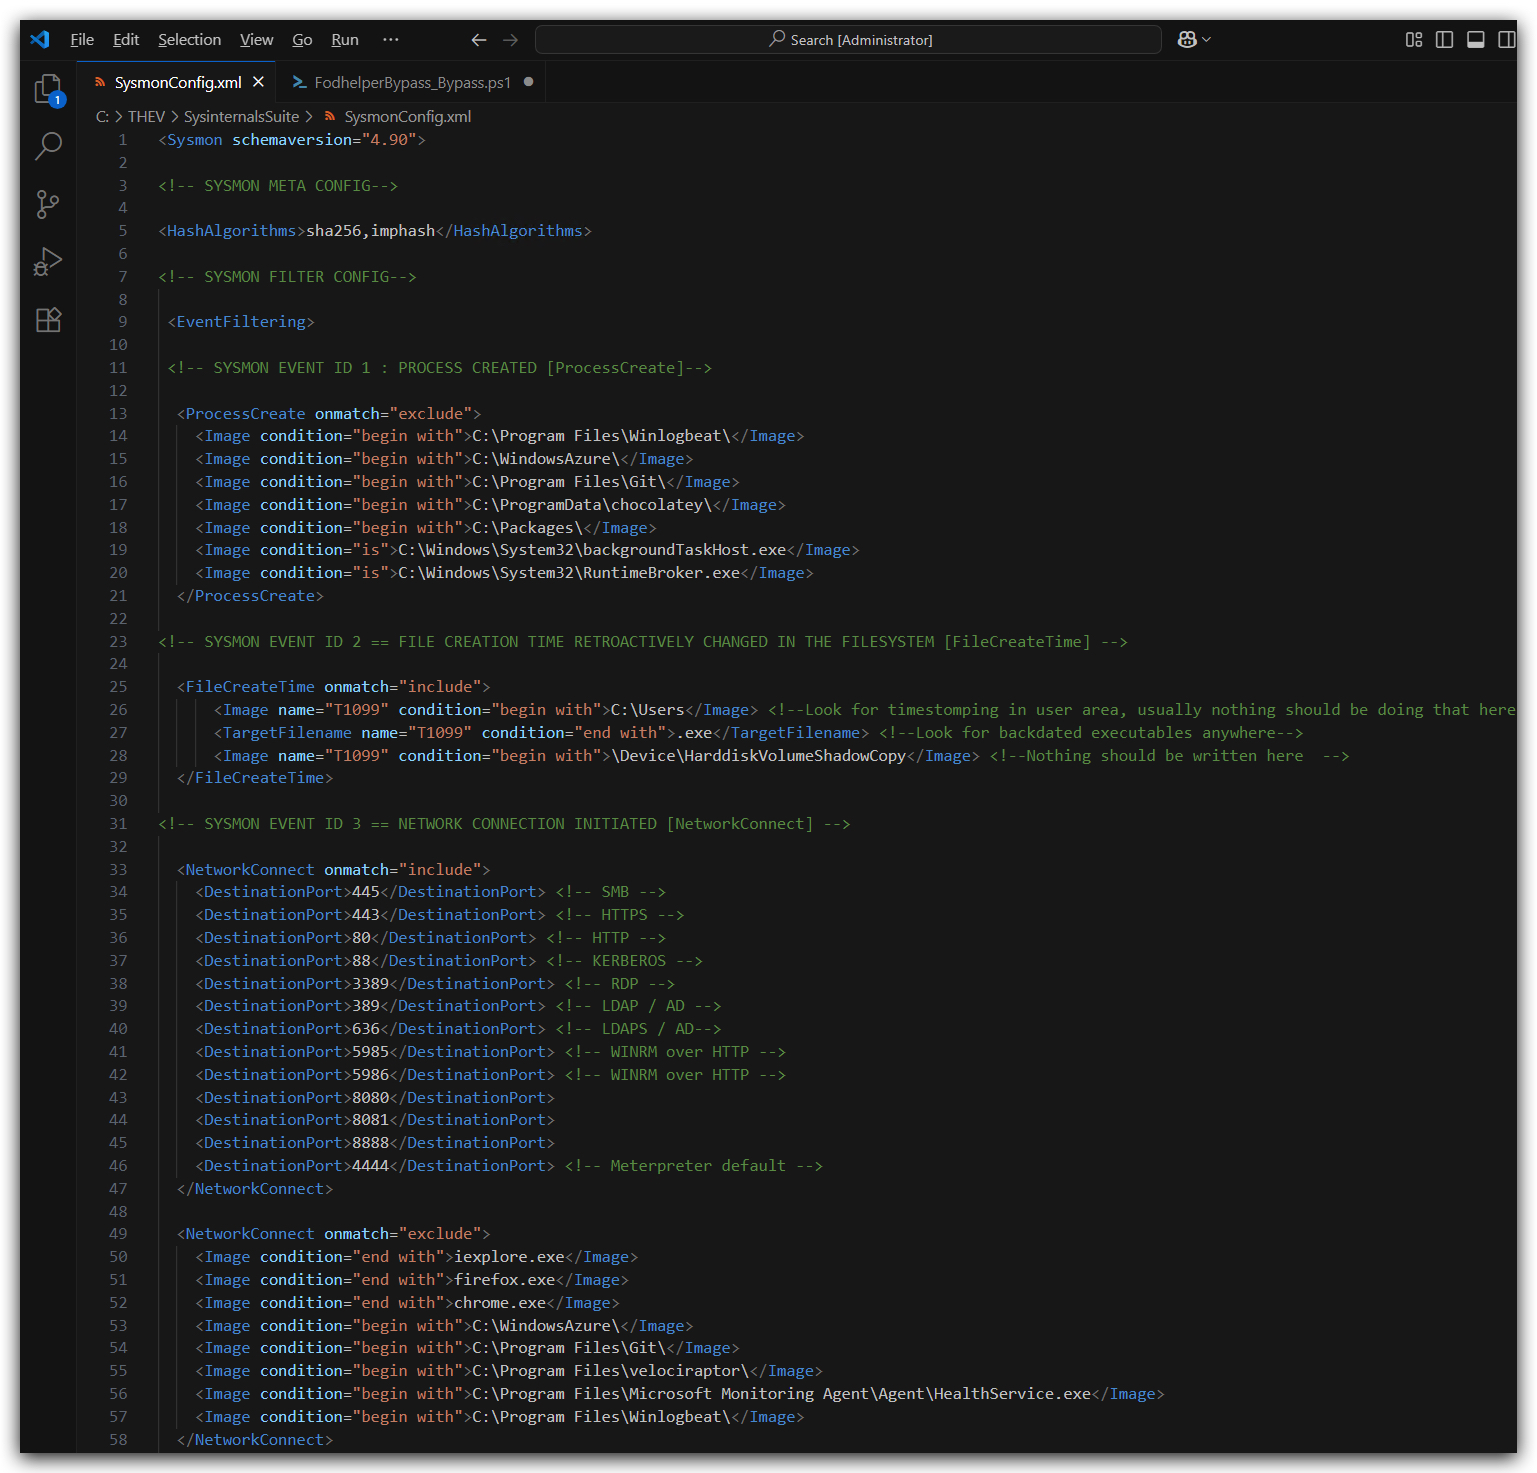Click the SysinternalsSuite breadcrumb folder

(x=241, y=117)
